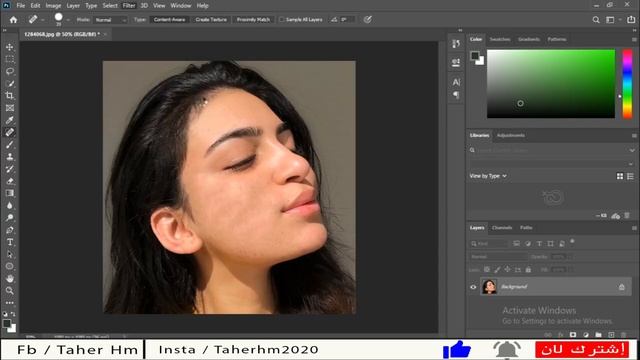This screenshot has width=640, height=360.
Task: Expand View by Type dropdown
Action: (x=488, y=176)
